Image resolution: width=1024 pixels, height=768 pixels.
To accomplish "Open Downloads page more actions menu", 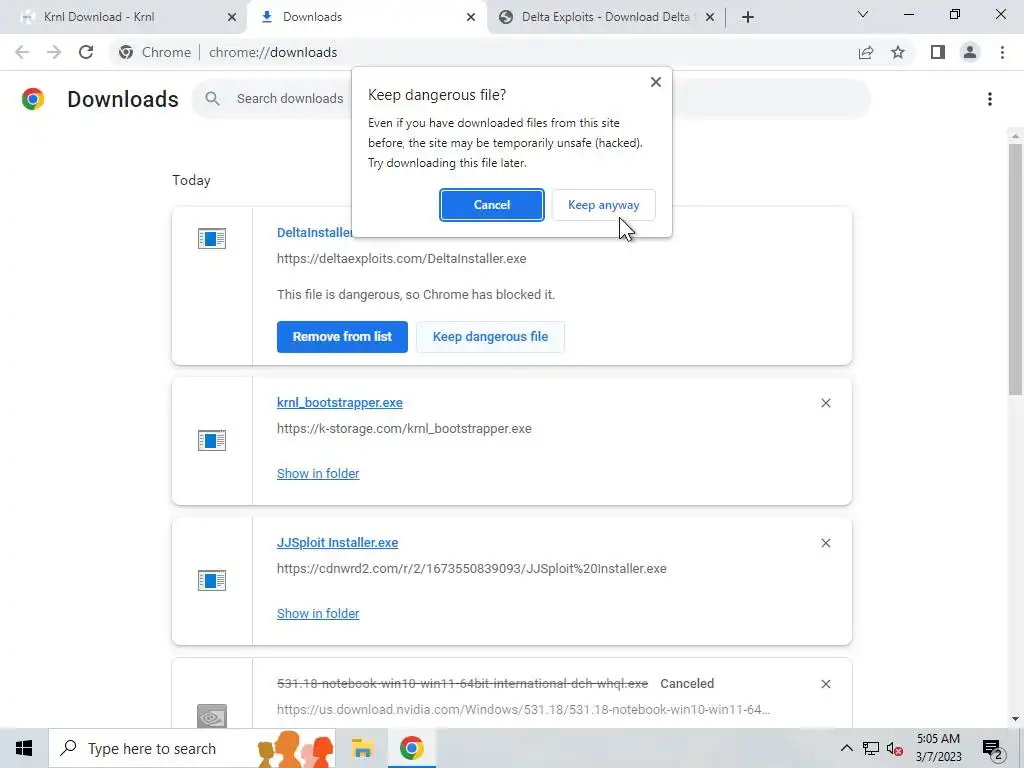I will [x=990, y=99].
